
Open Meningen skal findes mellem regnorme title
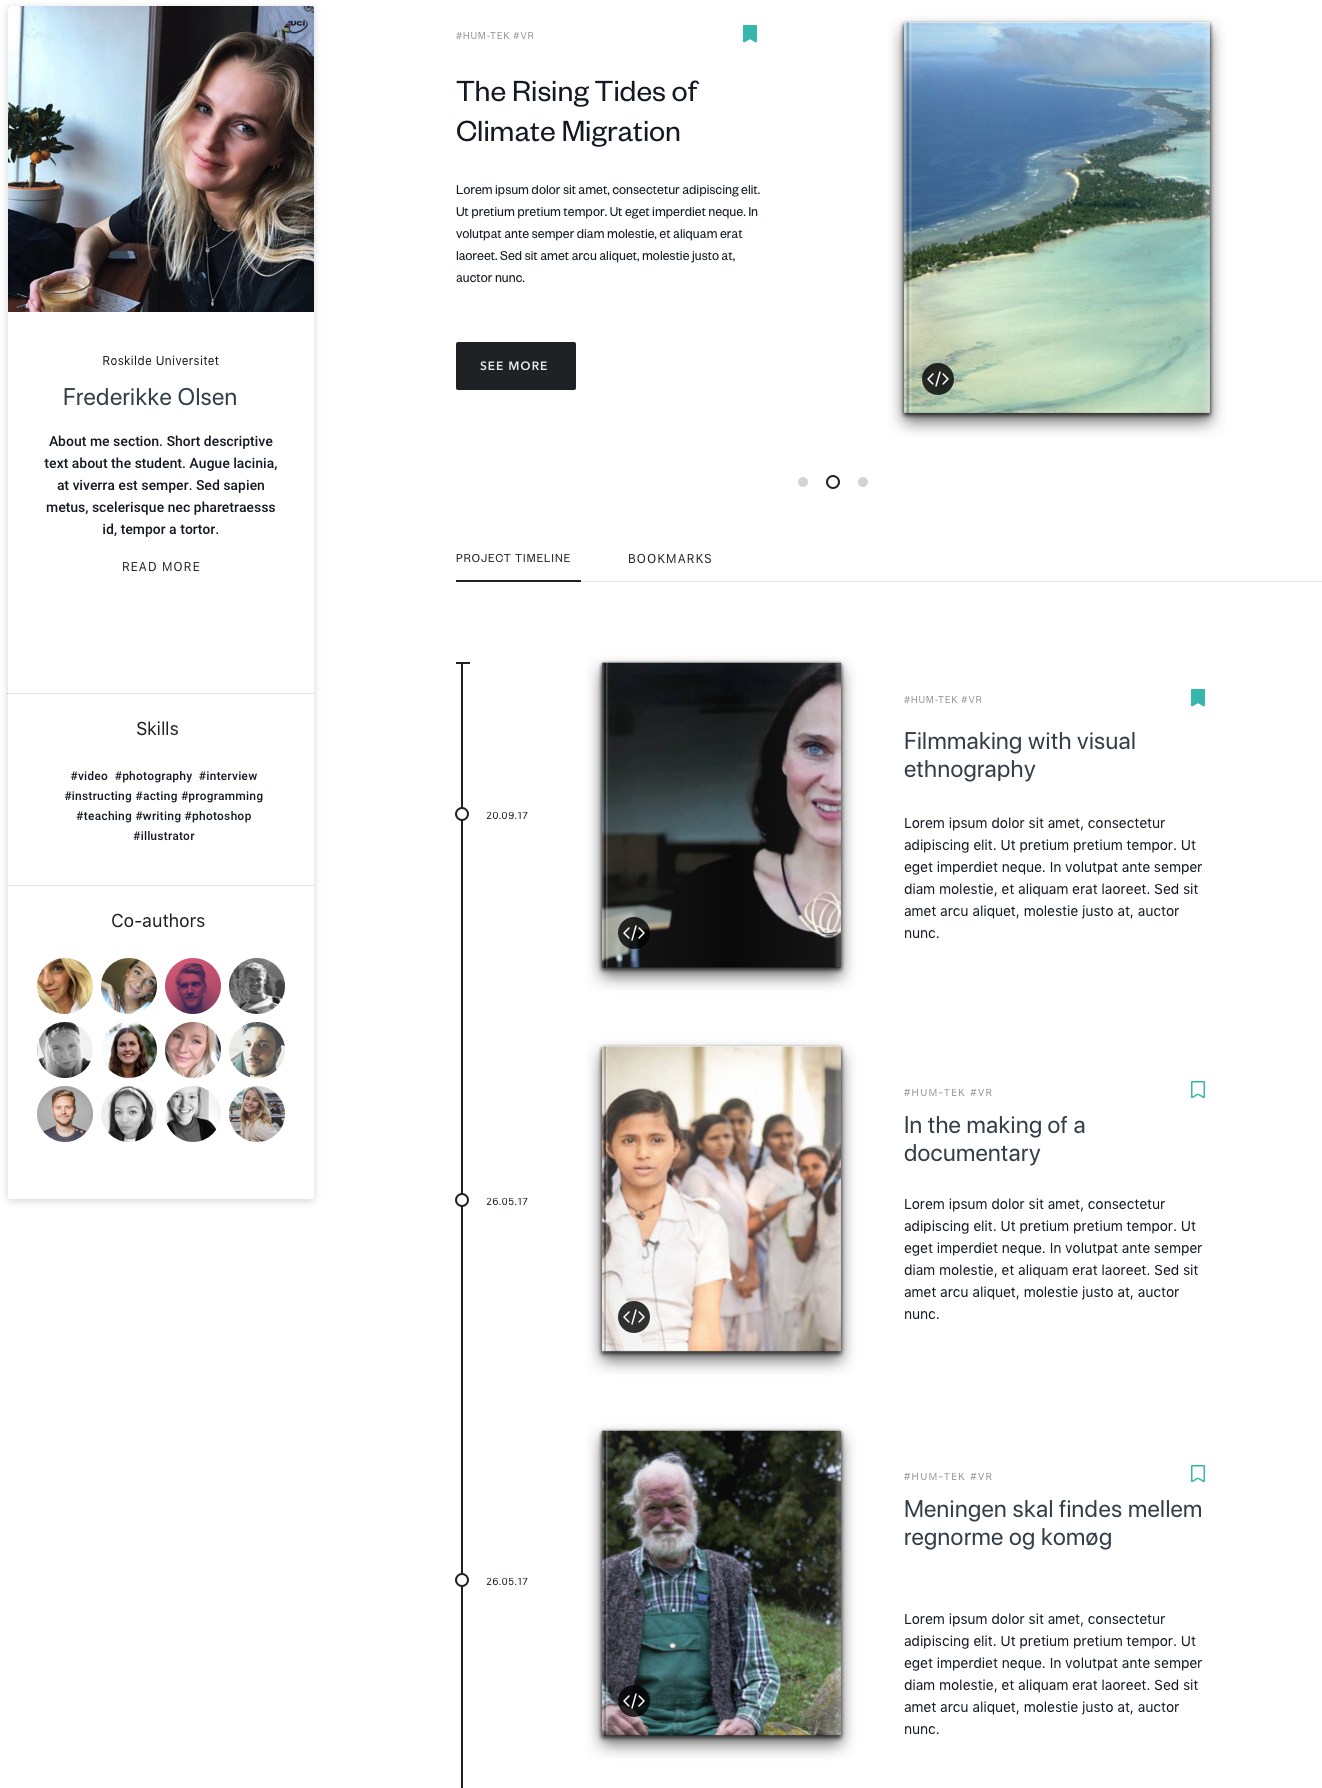1053,1523
